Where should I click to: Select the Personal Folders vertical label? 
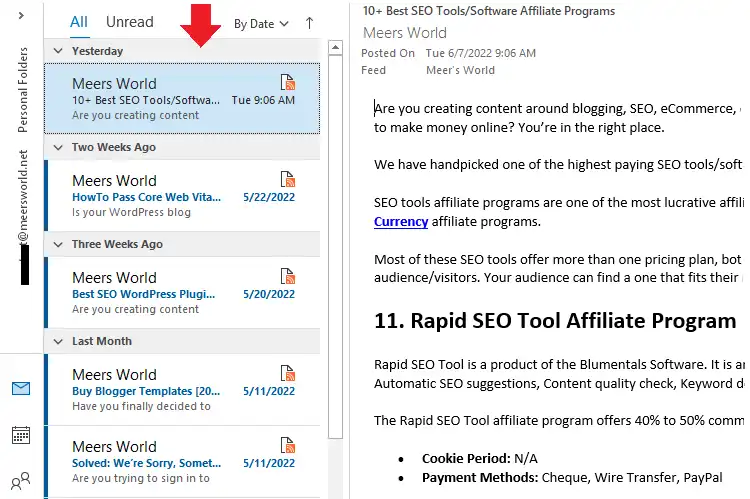(x=22, y=90)
